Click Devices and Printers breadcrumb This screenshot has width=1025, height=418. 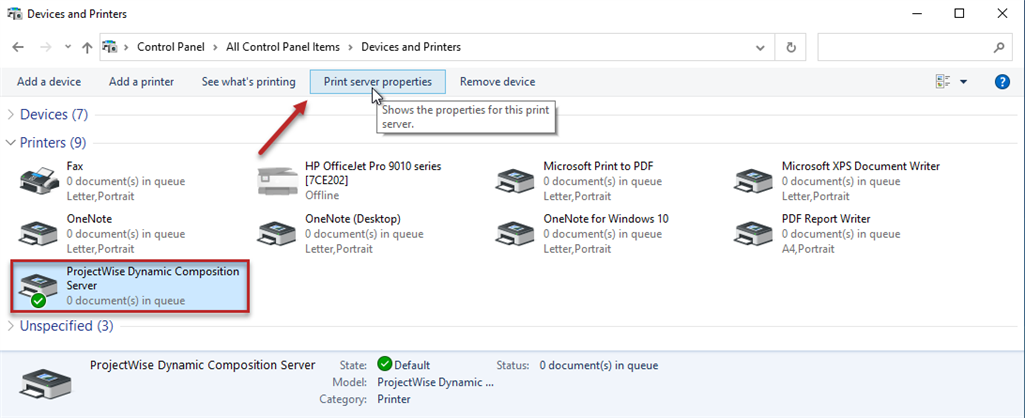pos(411,47)
